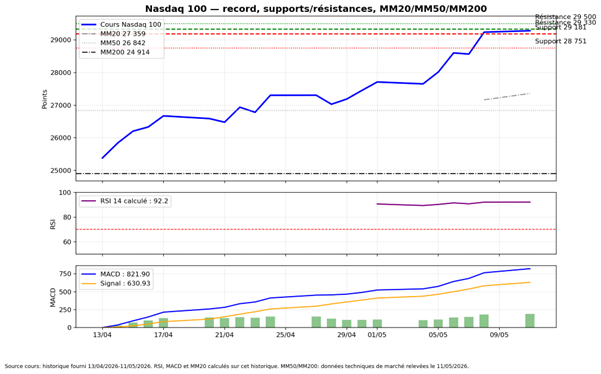
Task: Click the orange line sample beside "Signal"
Action: (89, 284)
